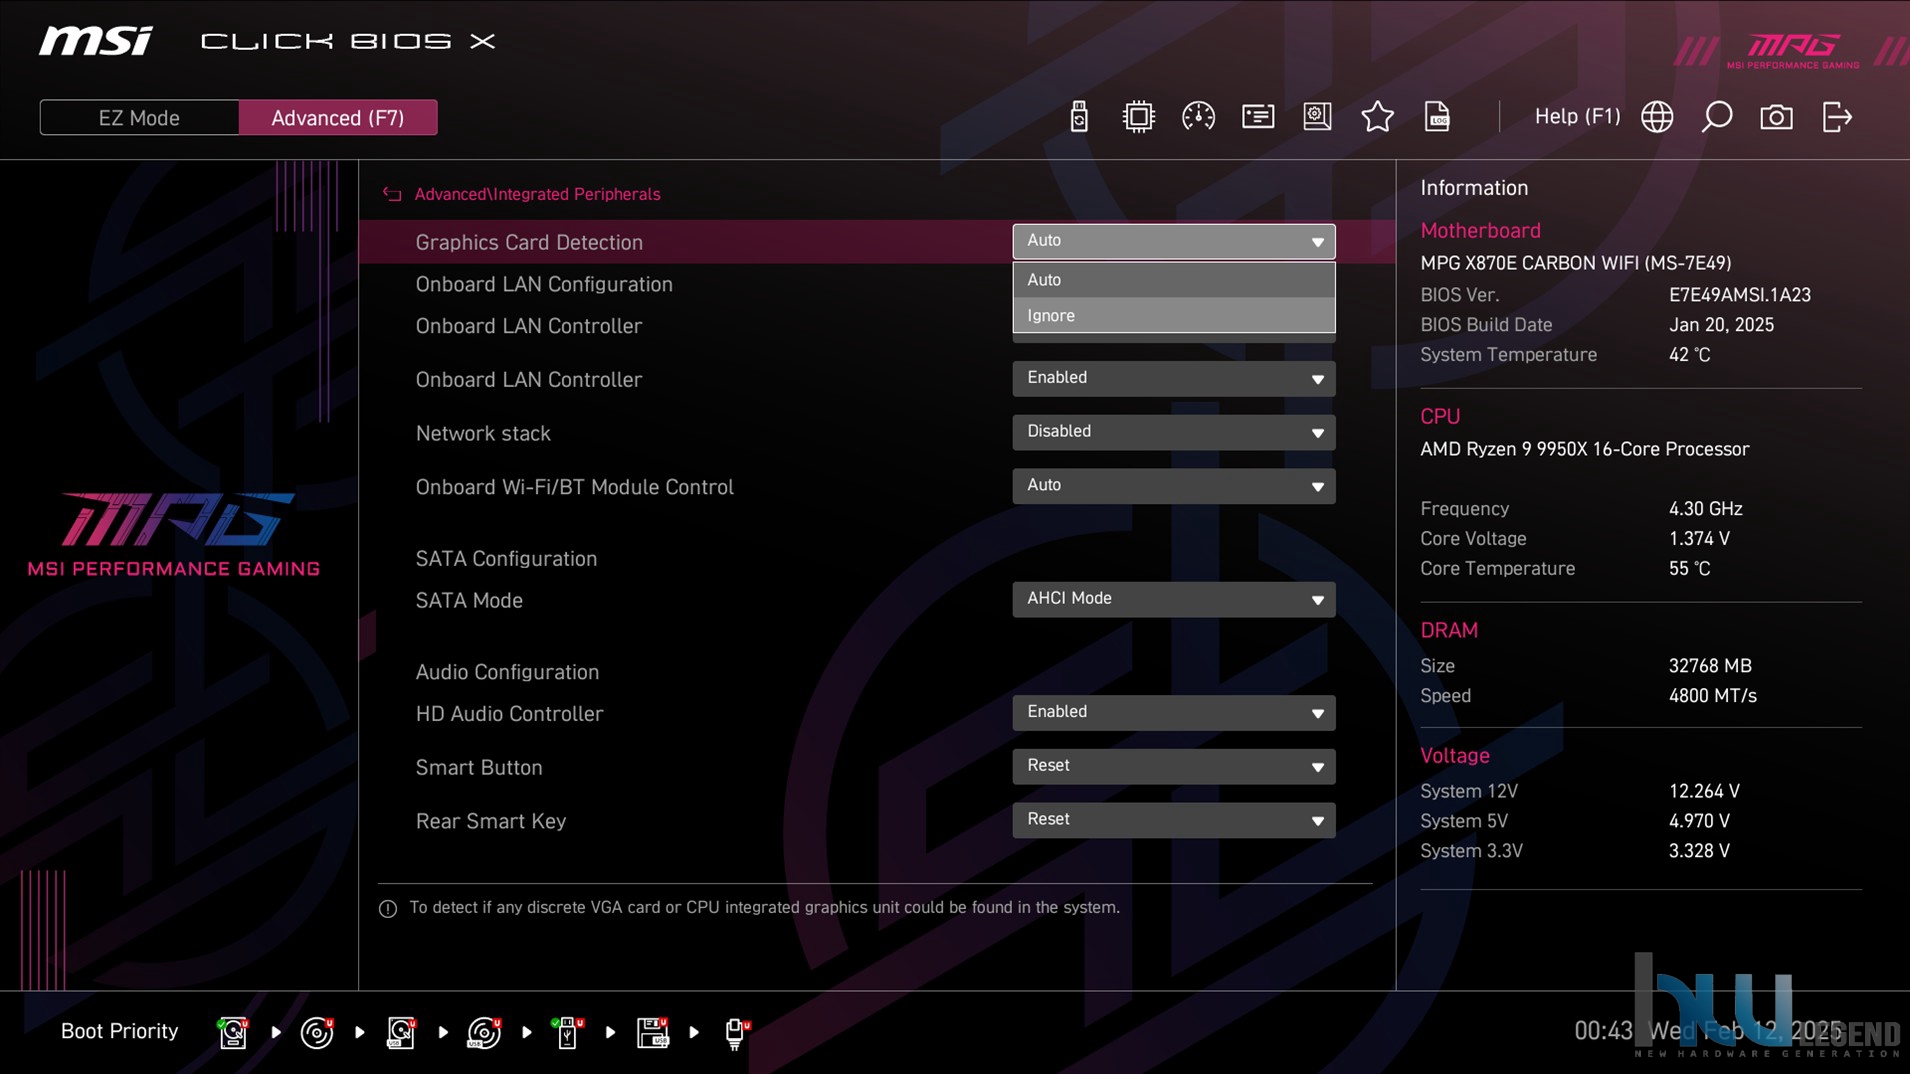
Task: Select network cable boot device icon
Action: tap(736, 1032)
